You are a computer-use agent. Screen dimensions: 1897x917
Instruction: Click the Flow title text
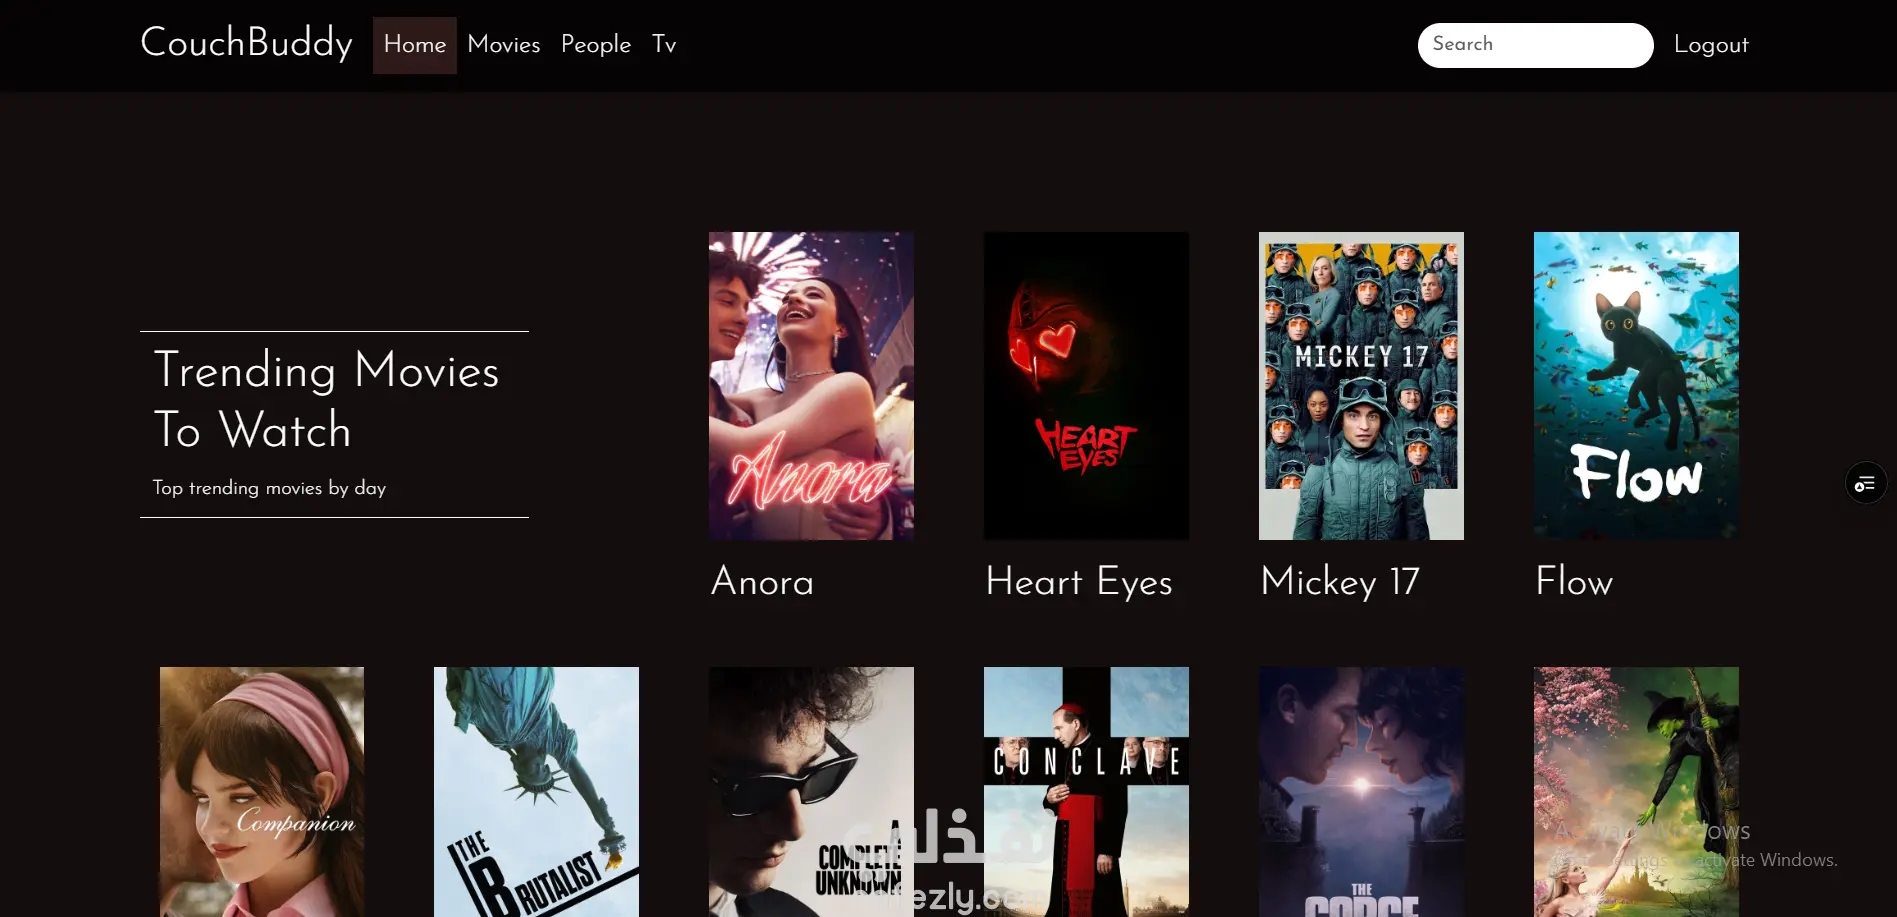point(1574,582)
